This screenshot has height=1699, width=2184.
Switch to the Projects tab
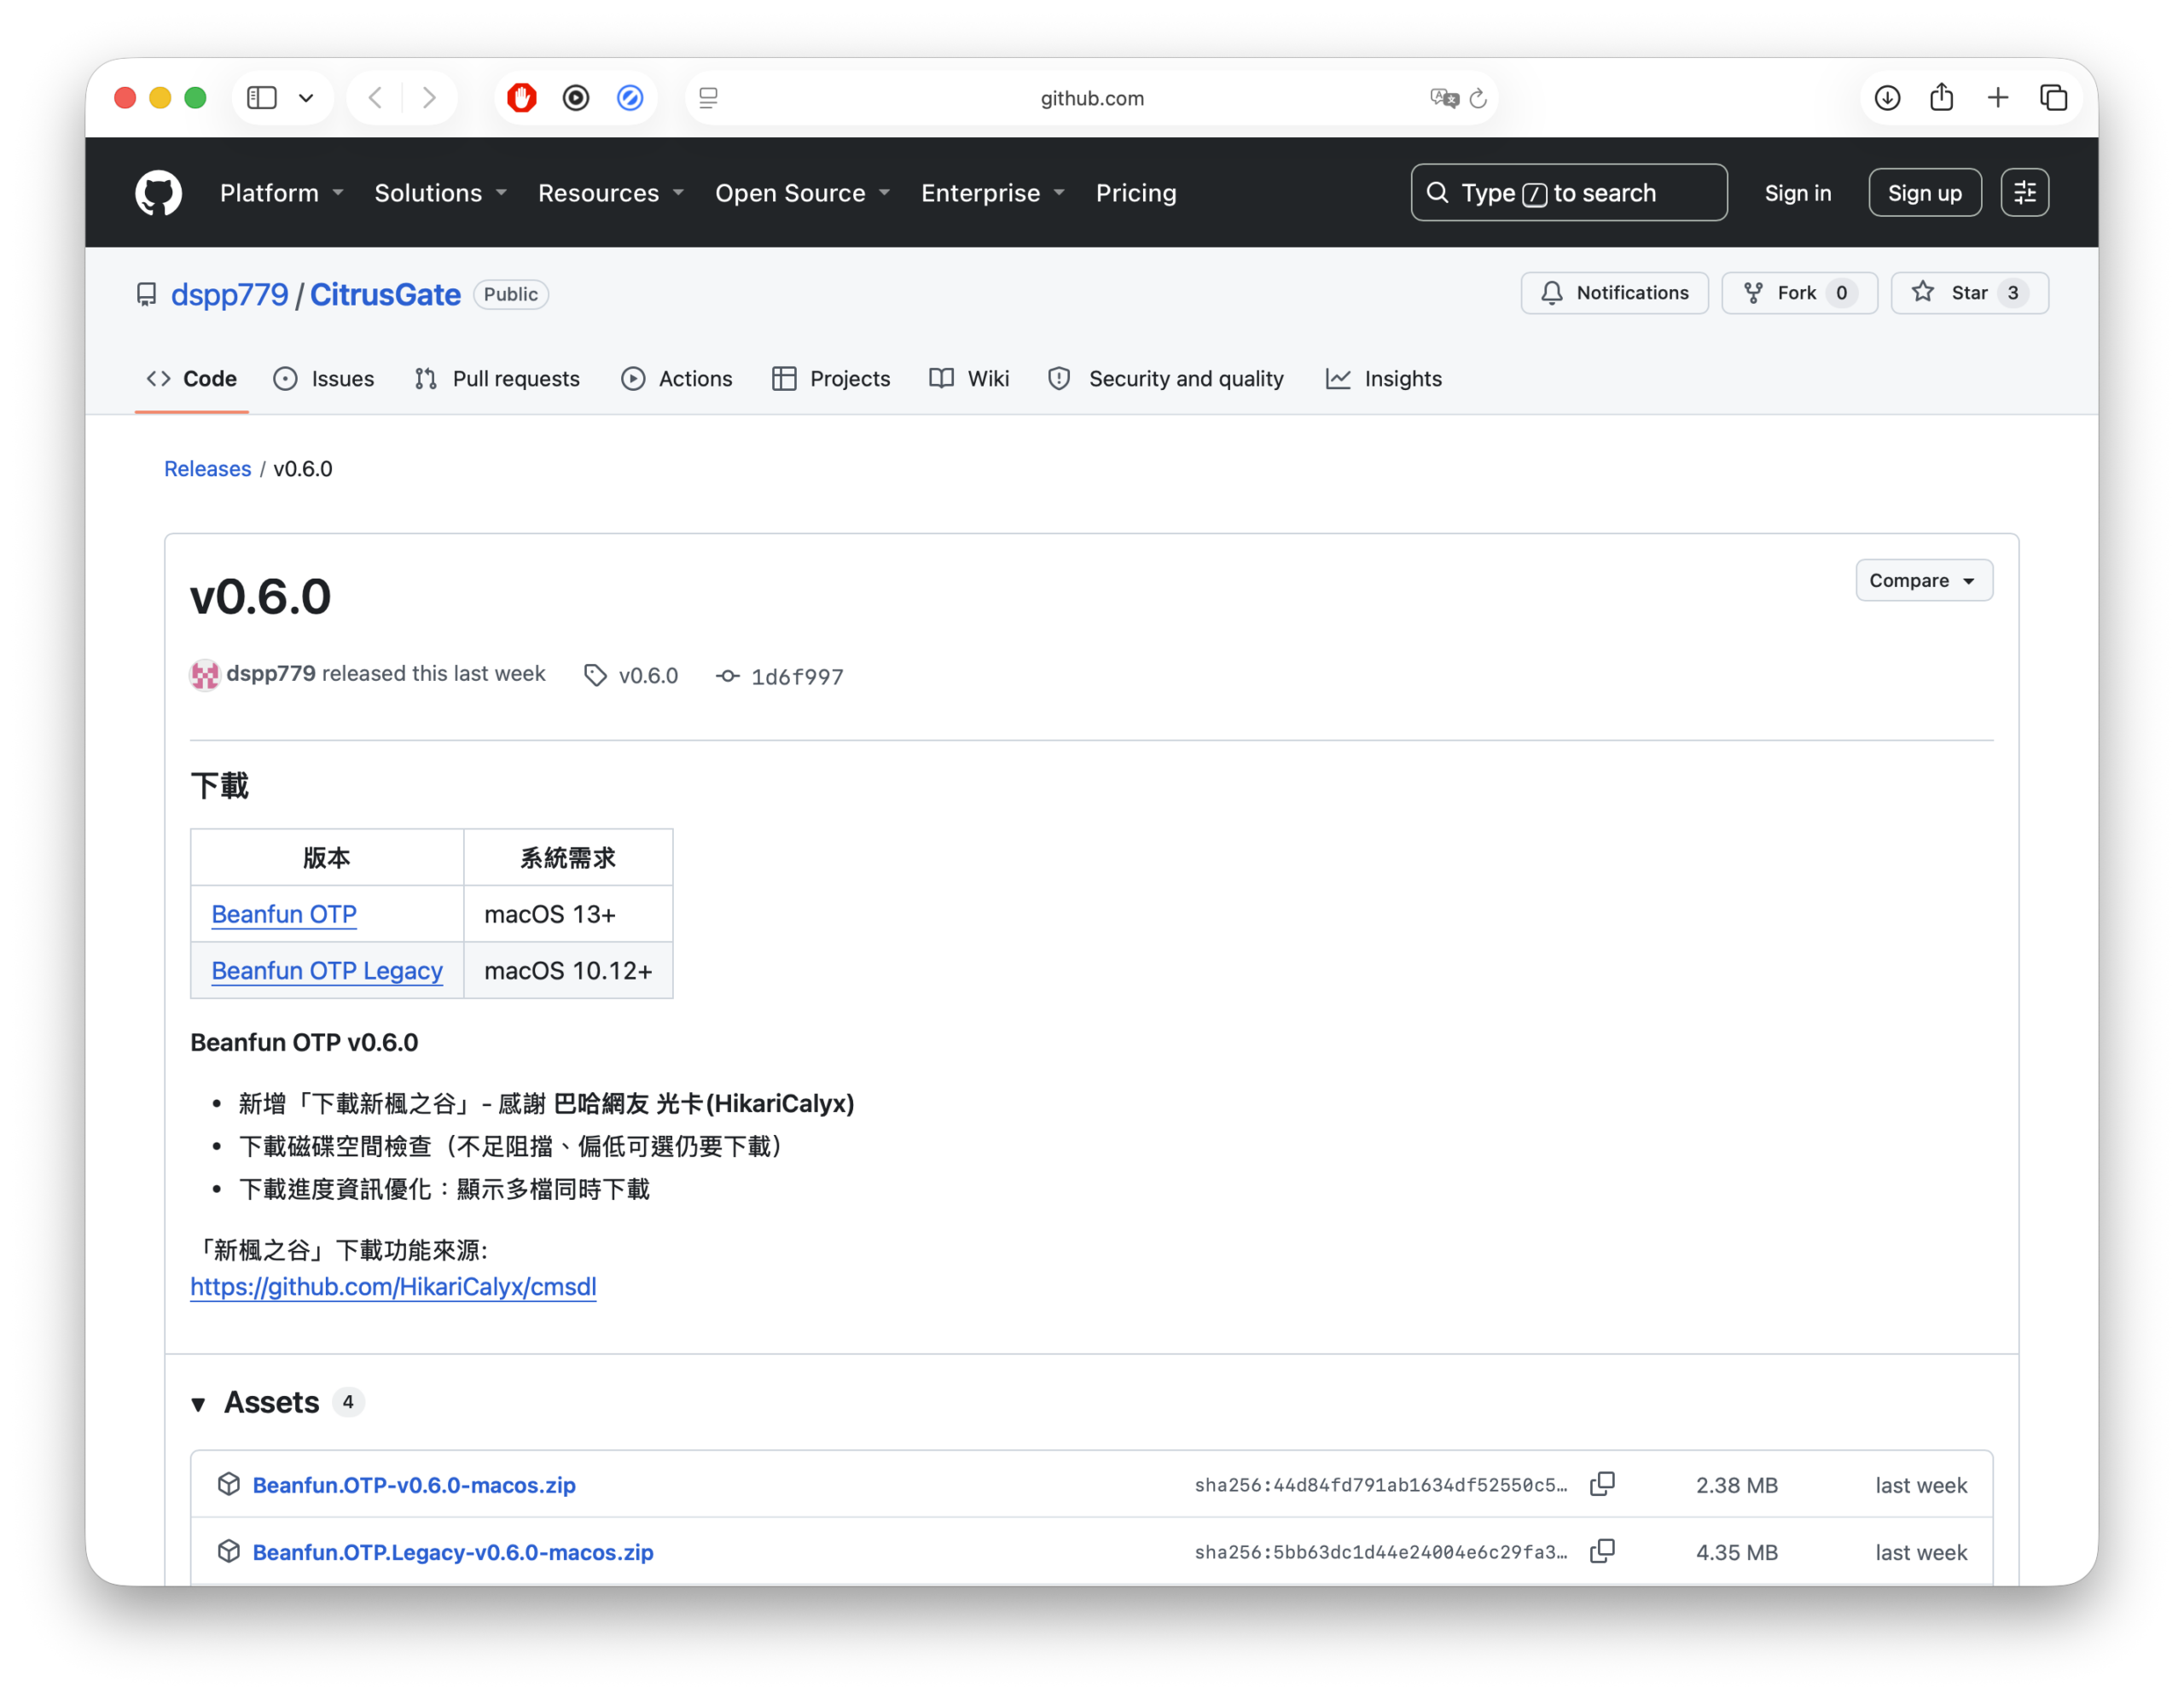(x=831, y=378)
